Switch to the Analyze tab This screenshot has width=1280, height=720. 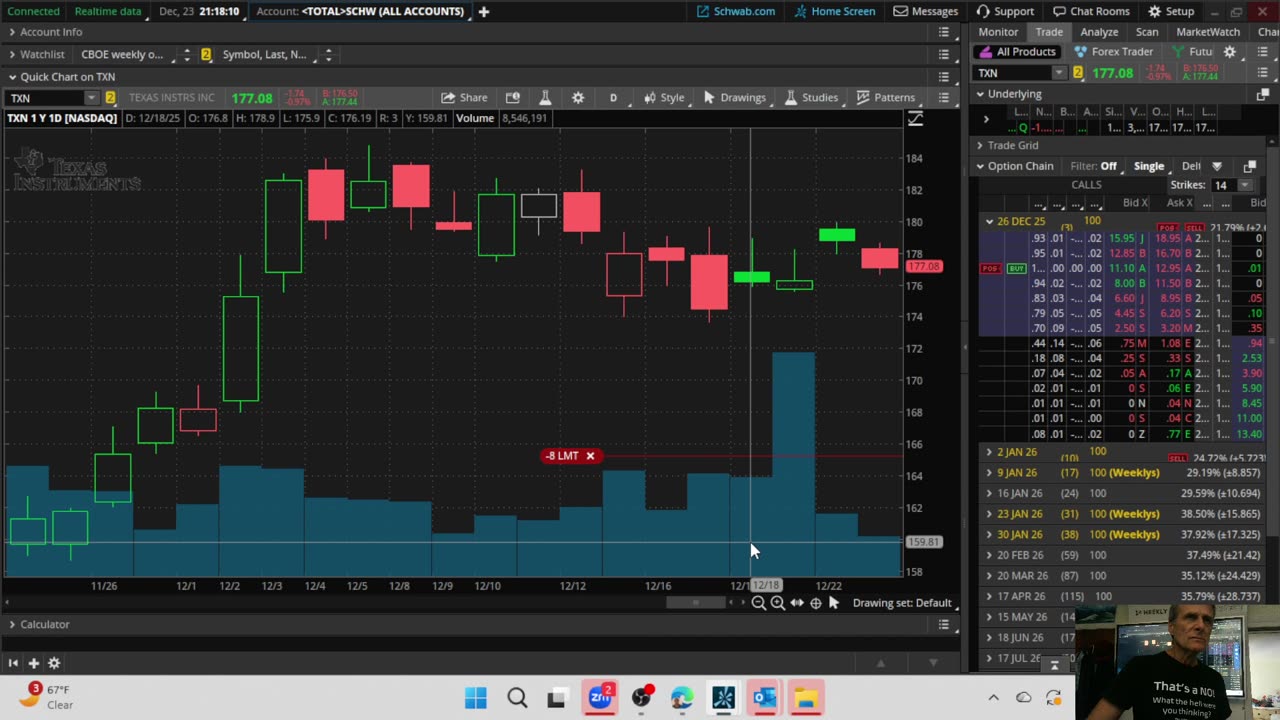(1099, 32)
